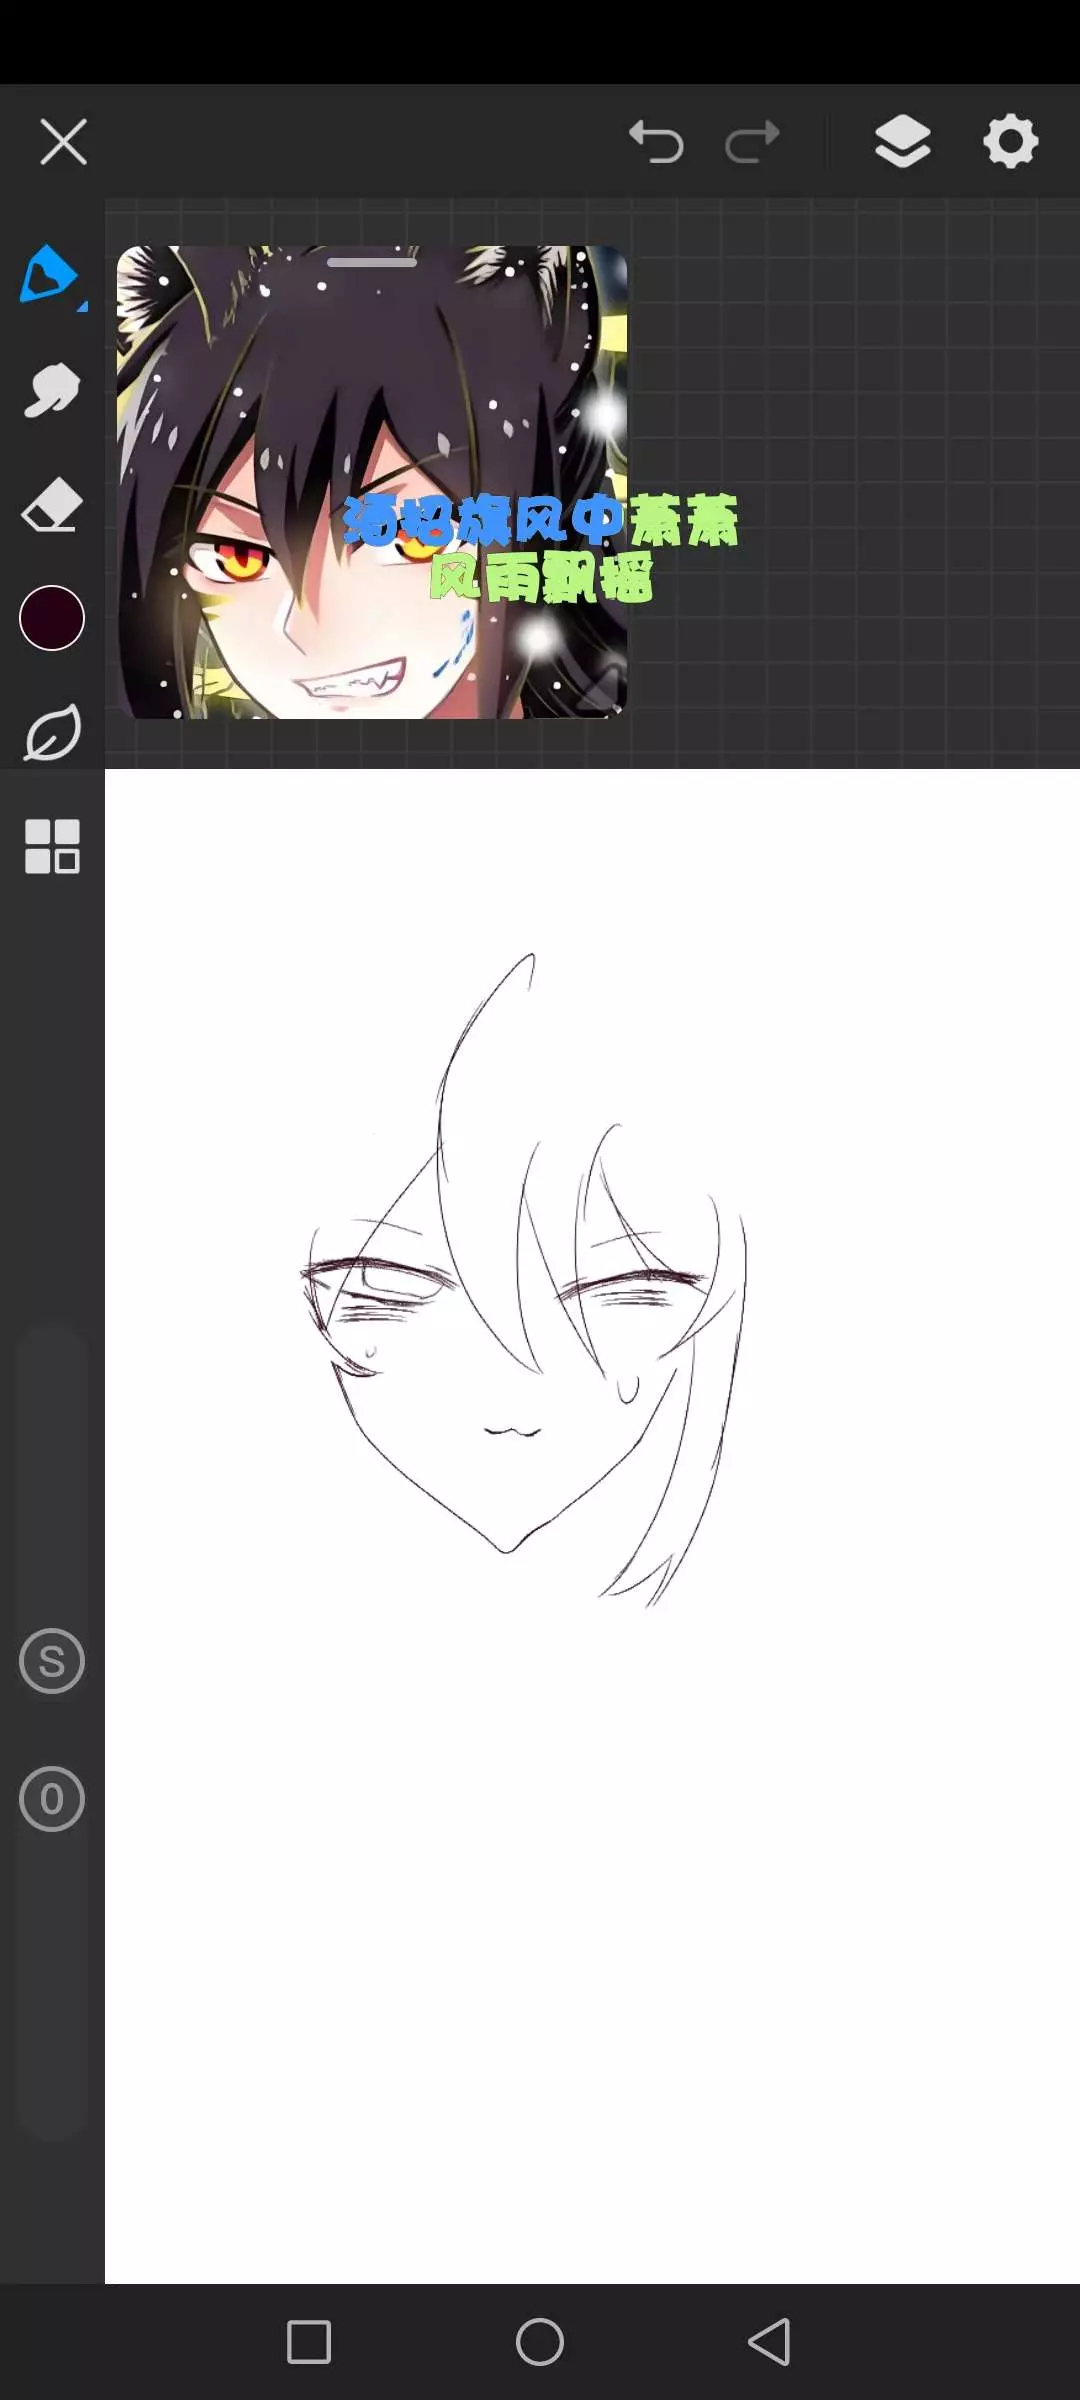Select the smudge finger tool

pos(51,390)
